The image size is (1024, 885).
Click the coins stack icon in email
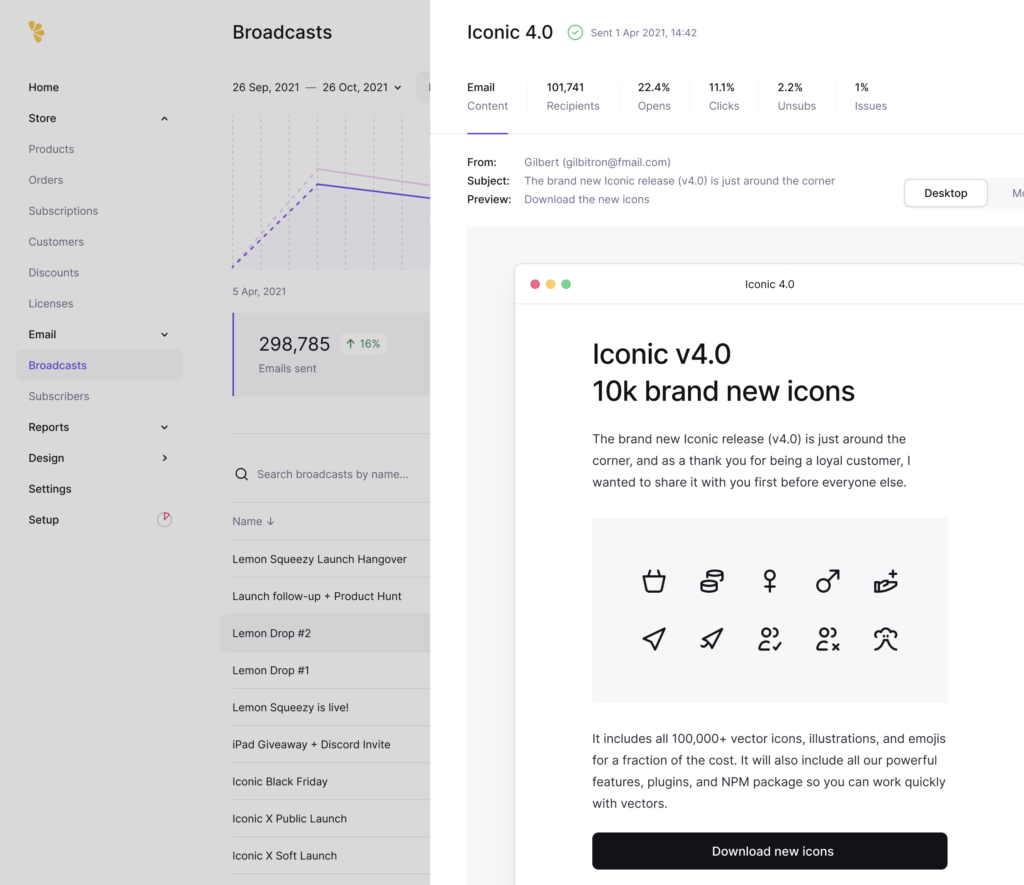pyautogui.click(x=712, y=581)
